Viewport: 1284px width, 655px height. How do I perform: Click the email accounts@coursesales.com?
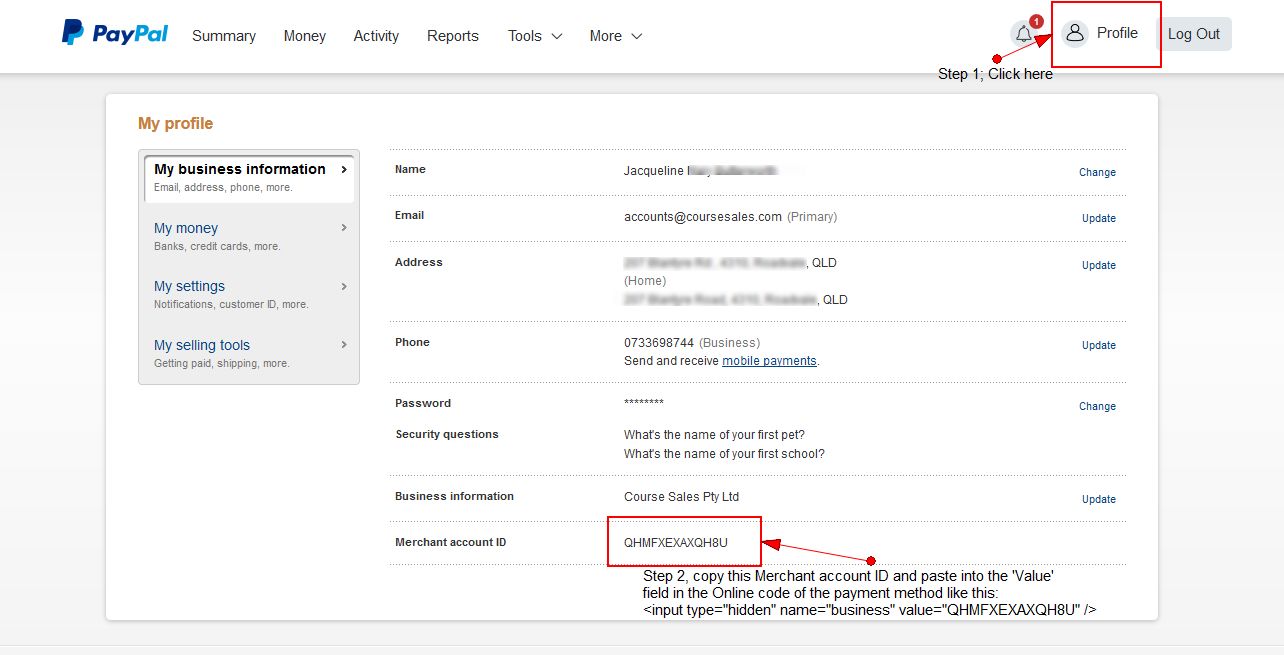(x=703, y=216)
